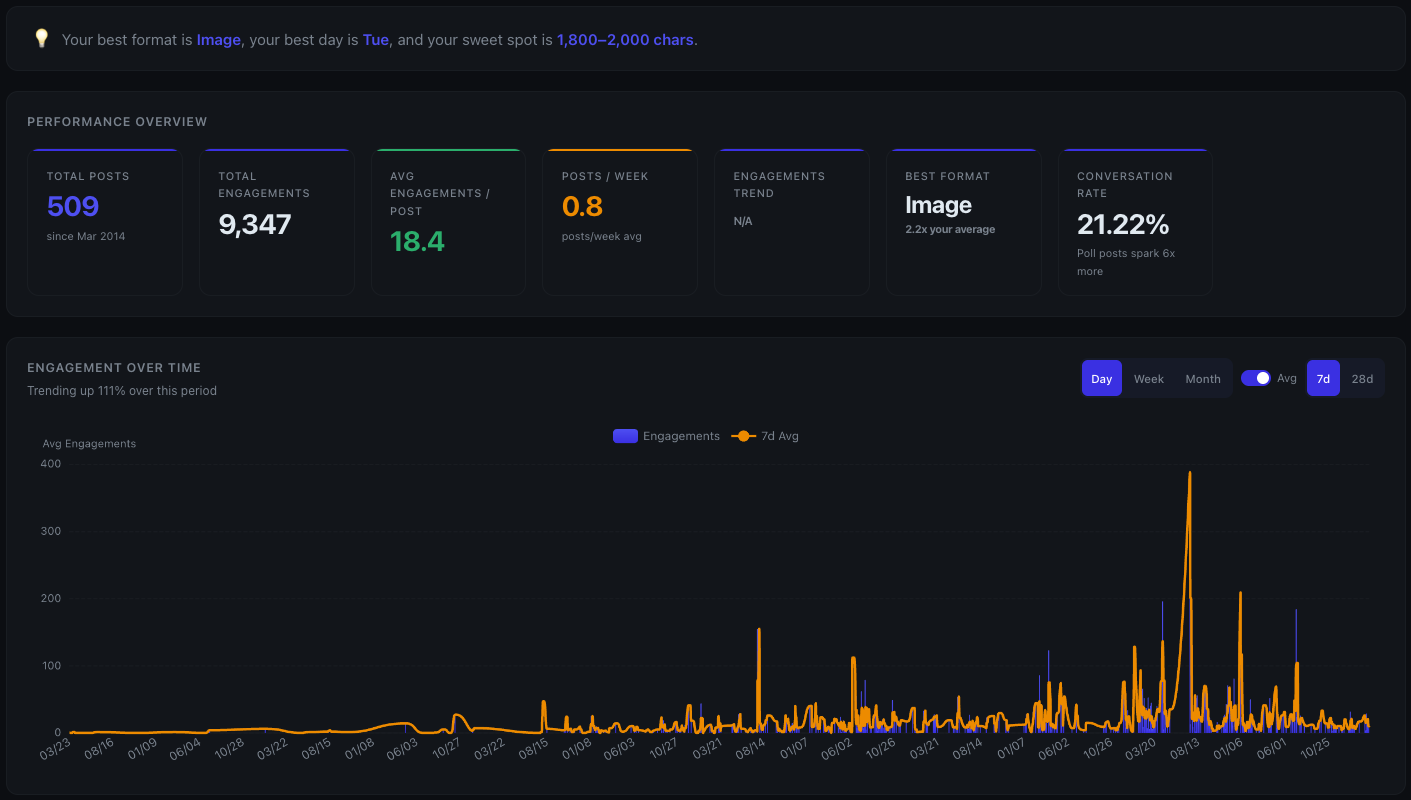Toggle the Engagements series via its legend label
Screen dimensions: 1411x800
pyautogui.click(x=682, y=436)
